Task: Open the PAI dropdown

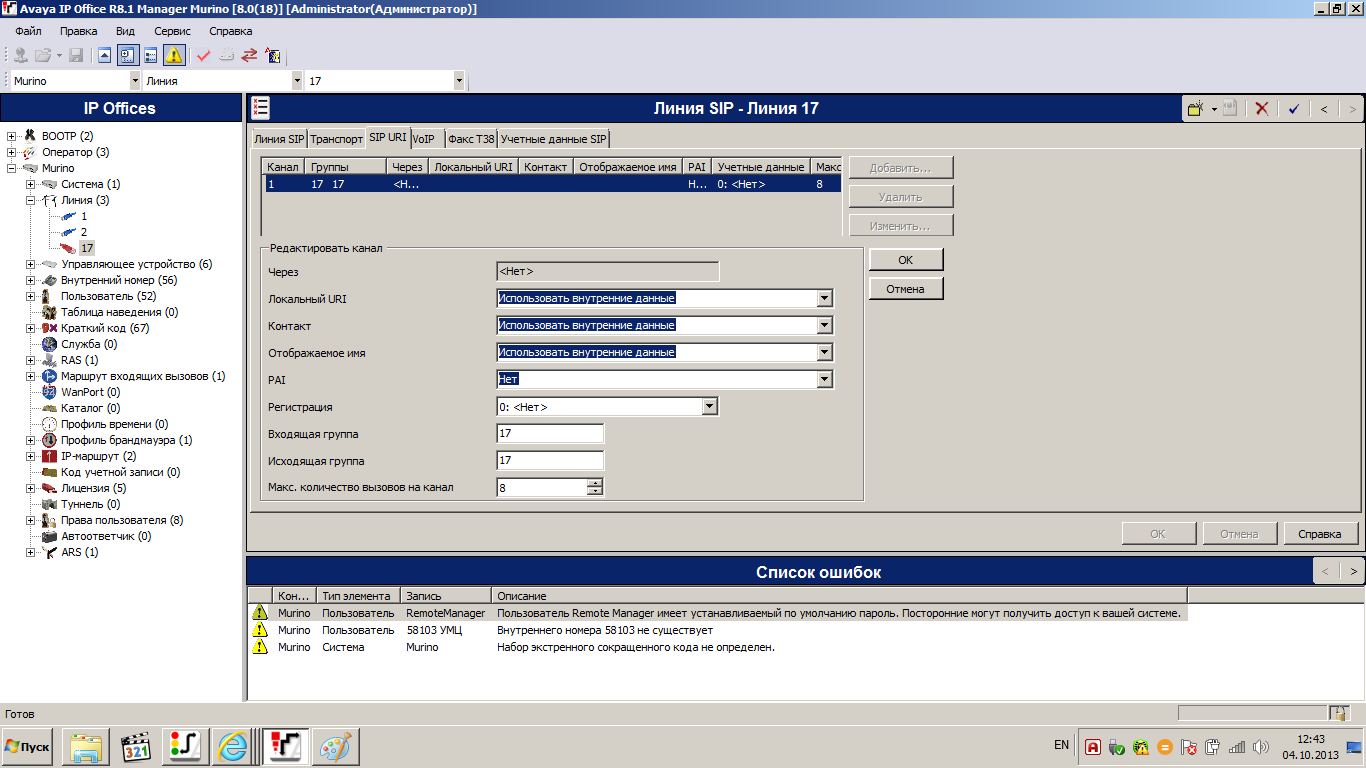Action: click(825, 379)
